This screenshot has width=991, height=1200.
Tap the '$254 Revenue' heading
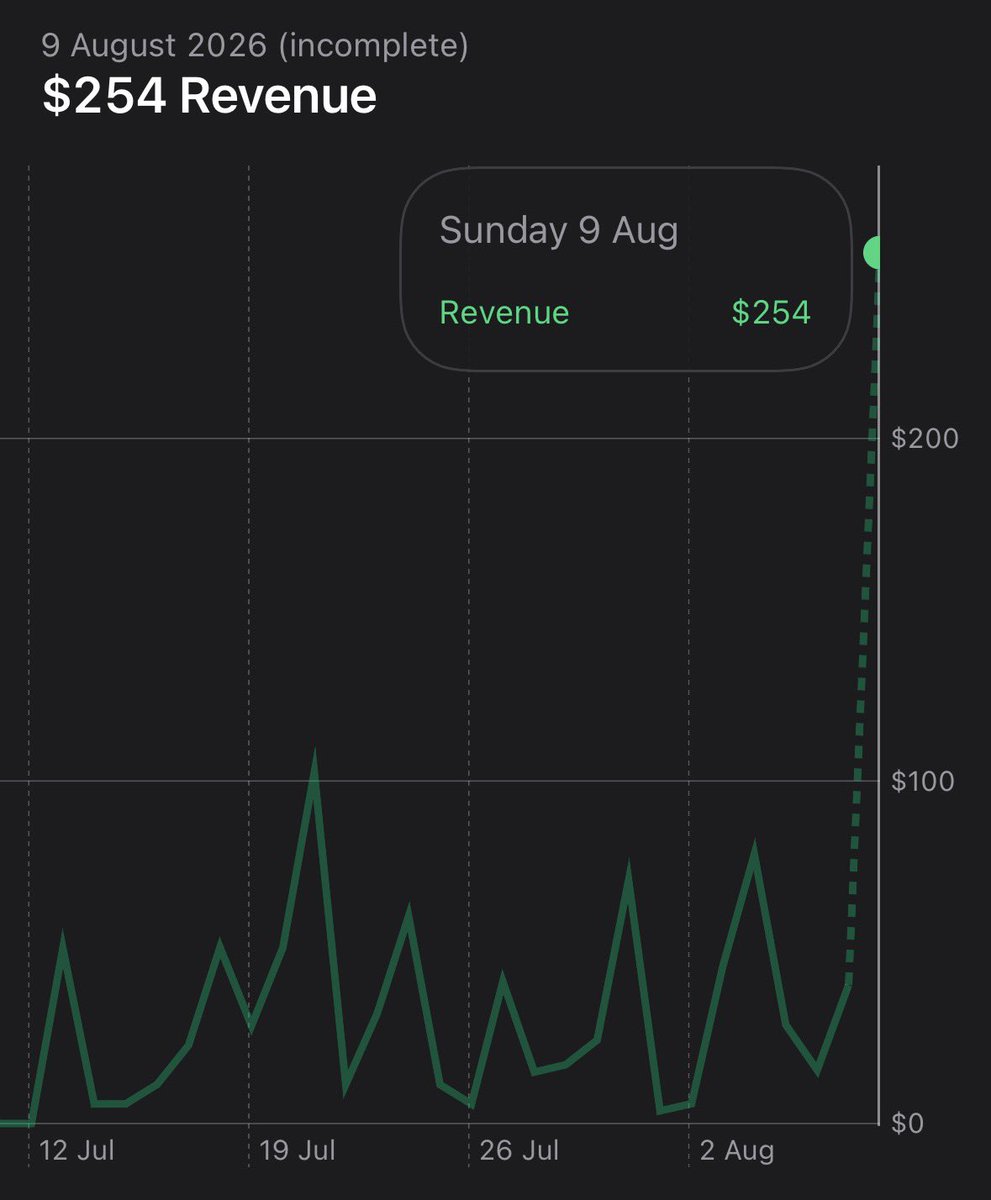(x=209, y=97)
